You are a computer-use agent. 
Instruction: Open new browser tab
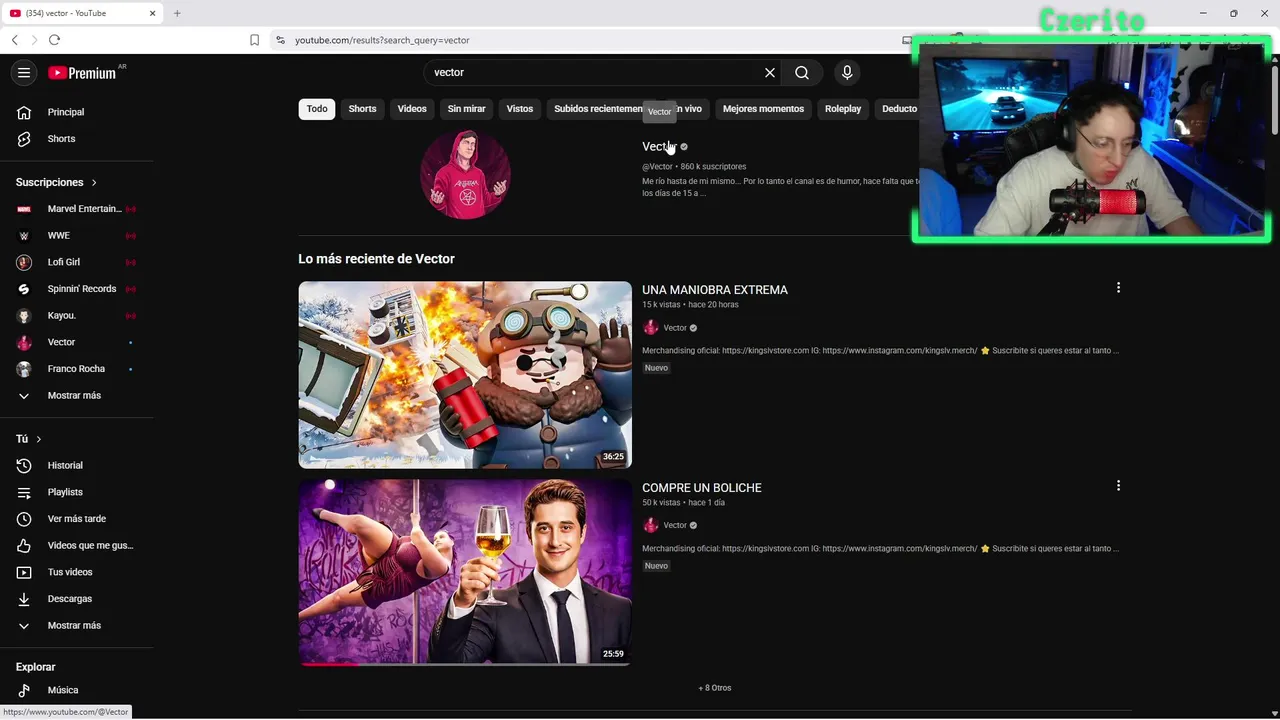point(177,13)
